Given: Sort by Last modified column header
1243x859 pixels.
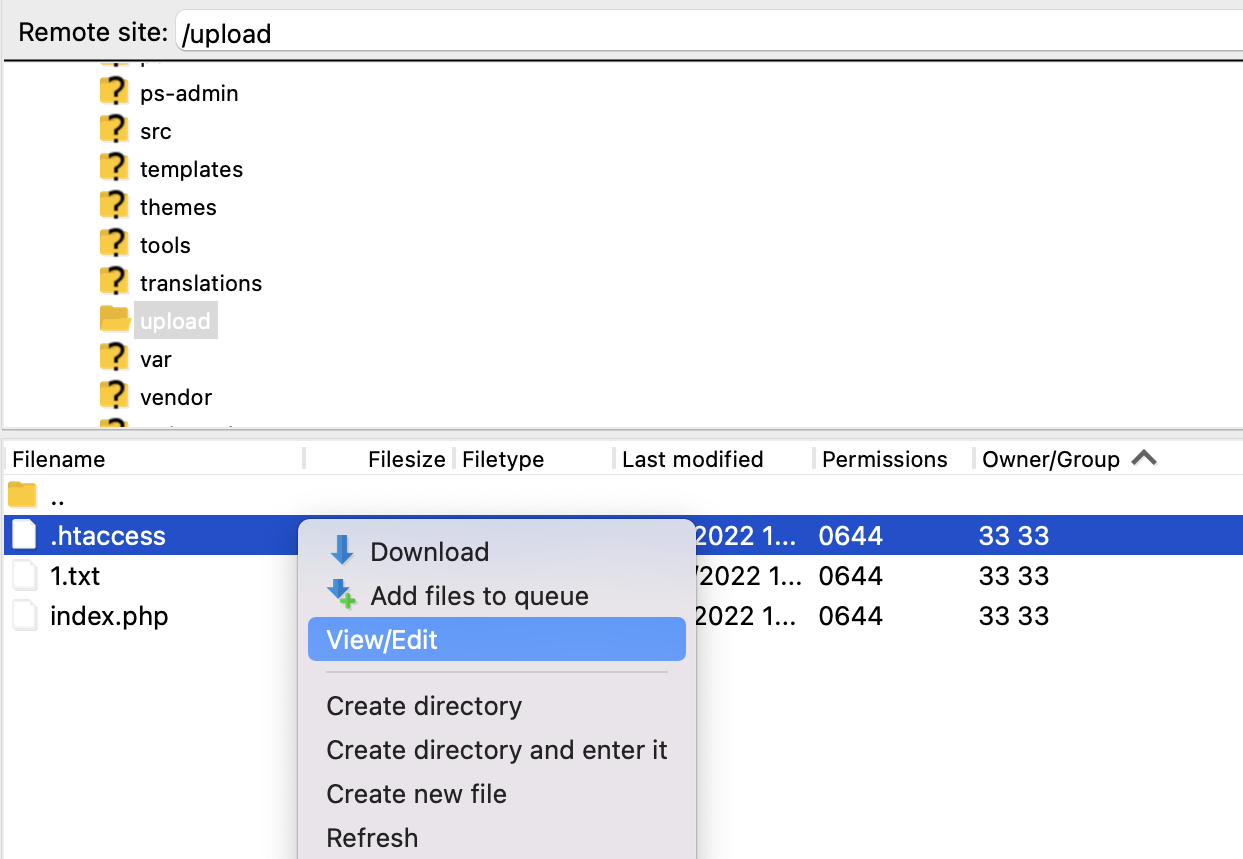Looking at the screenshot, I should click(714, 459).
